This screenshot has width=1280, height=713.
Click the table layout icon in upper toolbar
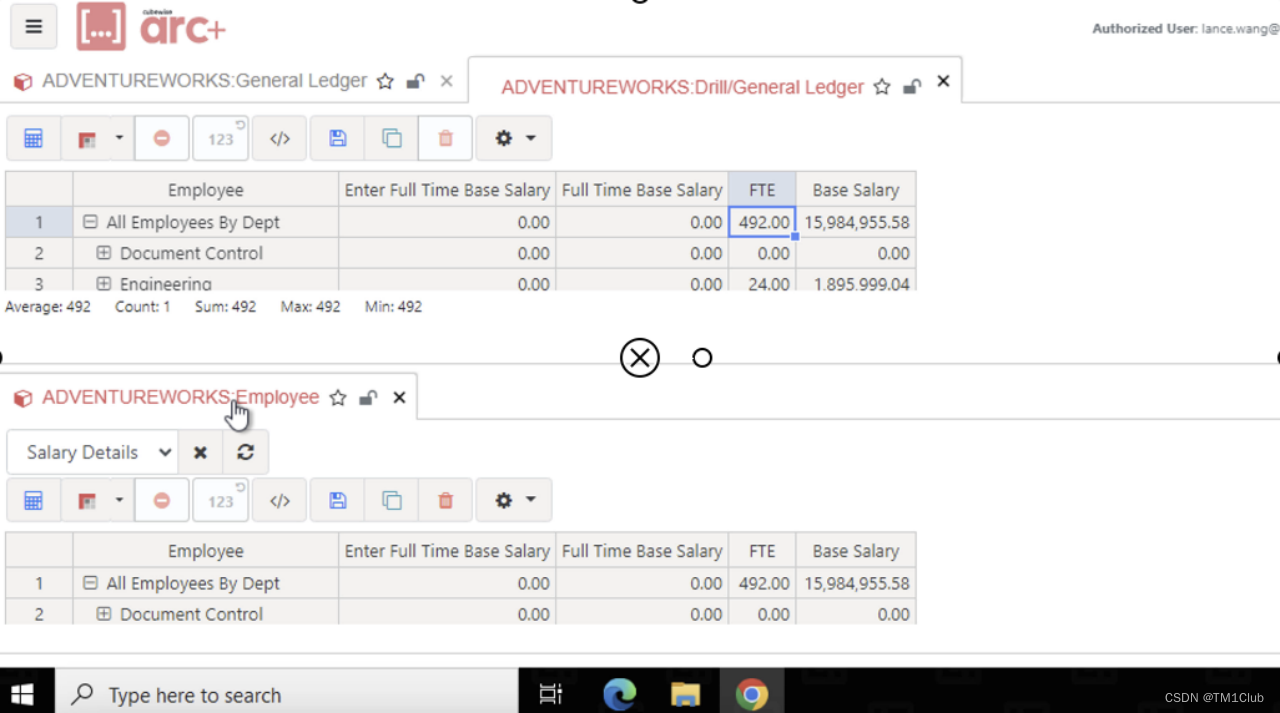coord(87,139)
